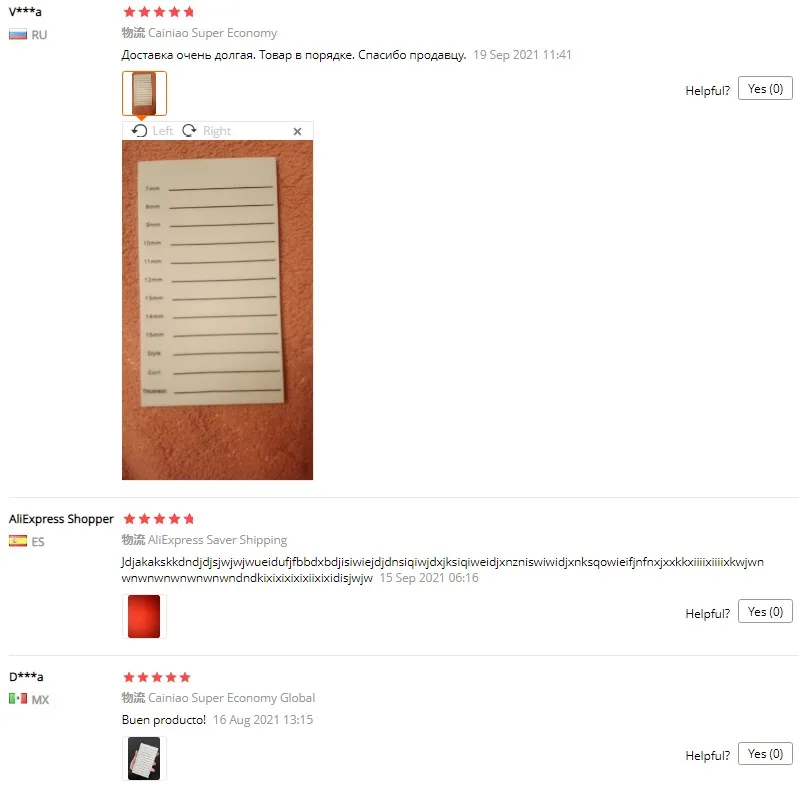Image resolution: width=799 pixels, height=787 pixels.
Task: Click the star rating of the AliExpress Shopper review
Action: pos(159,519)
